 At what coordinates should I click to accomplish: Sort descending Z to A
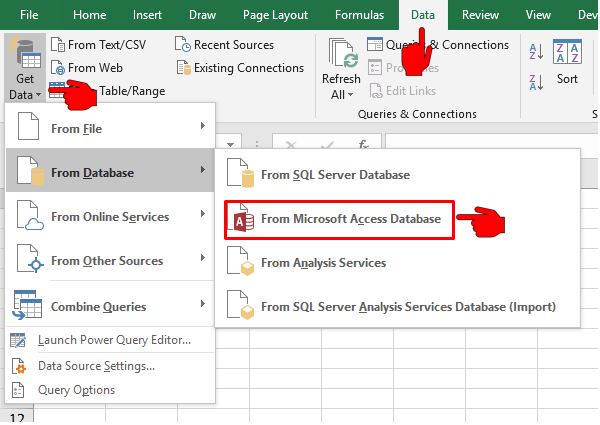[536, 82]
